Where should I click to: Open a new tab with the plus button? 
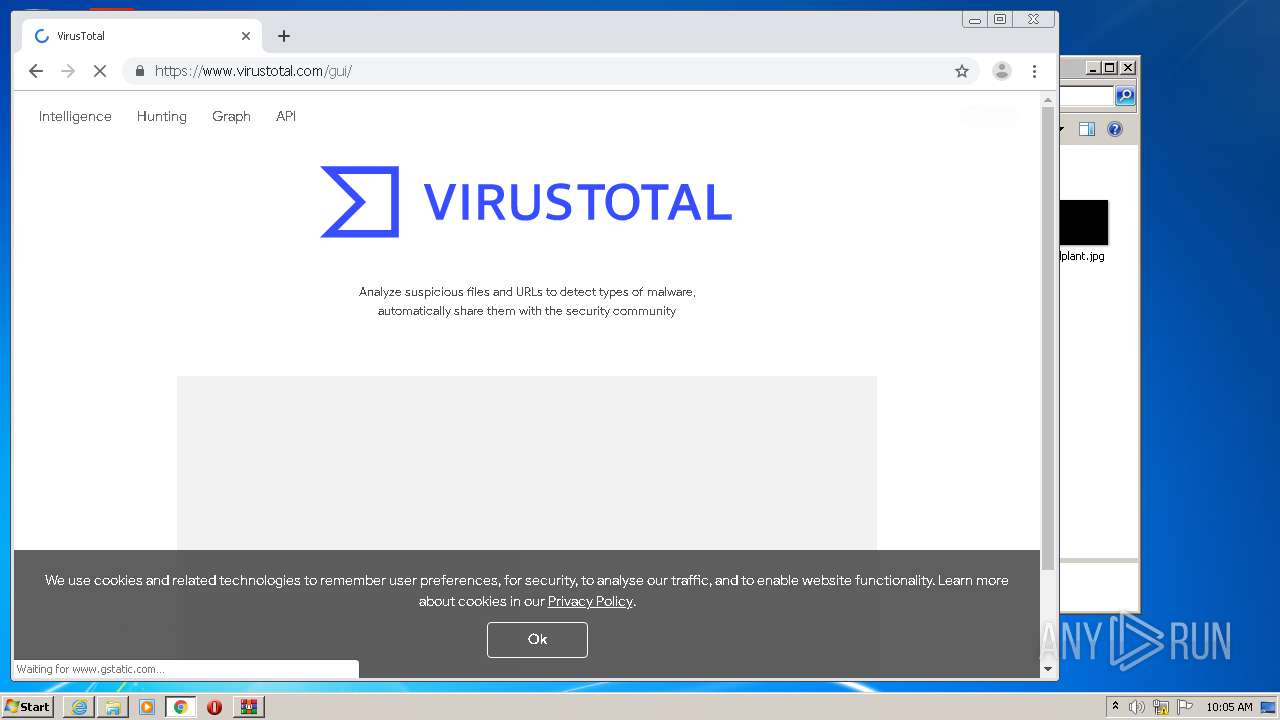coord(284,36)
